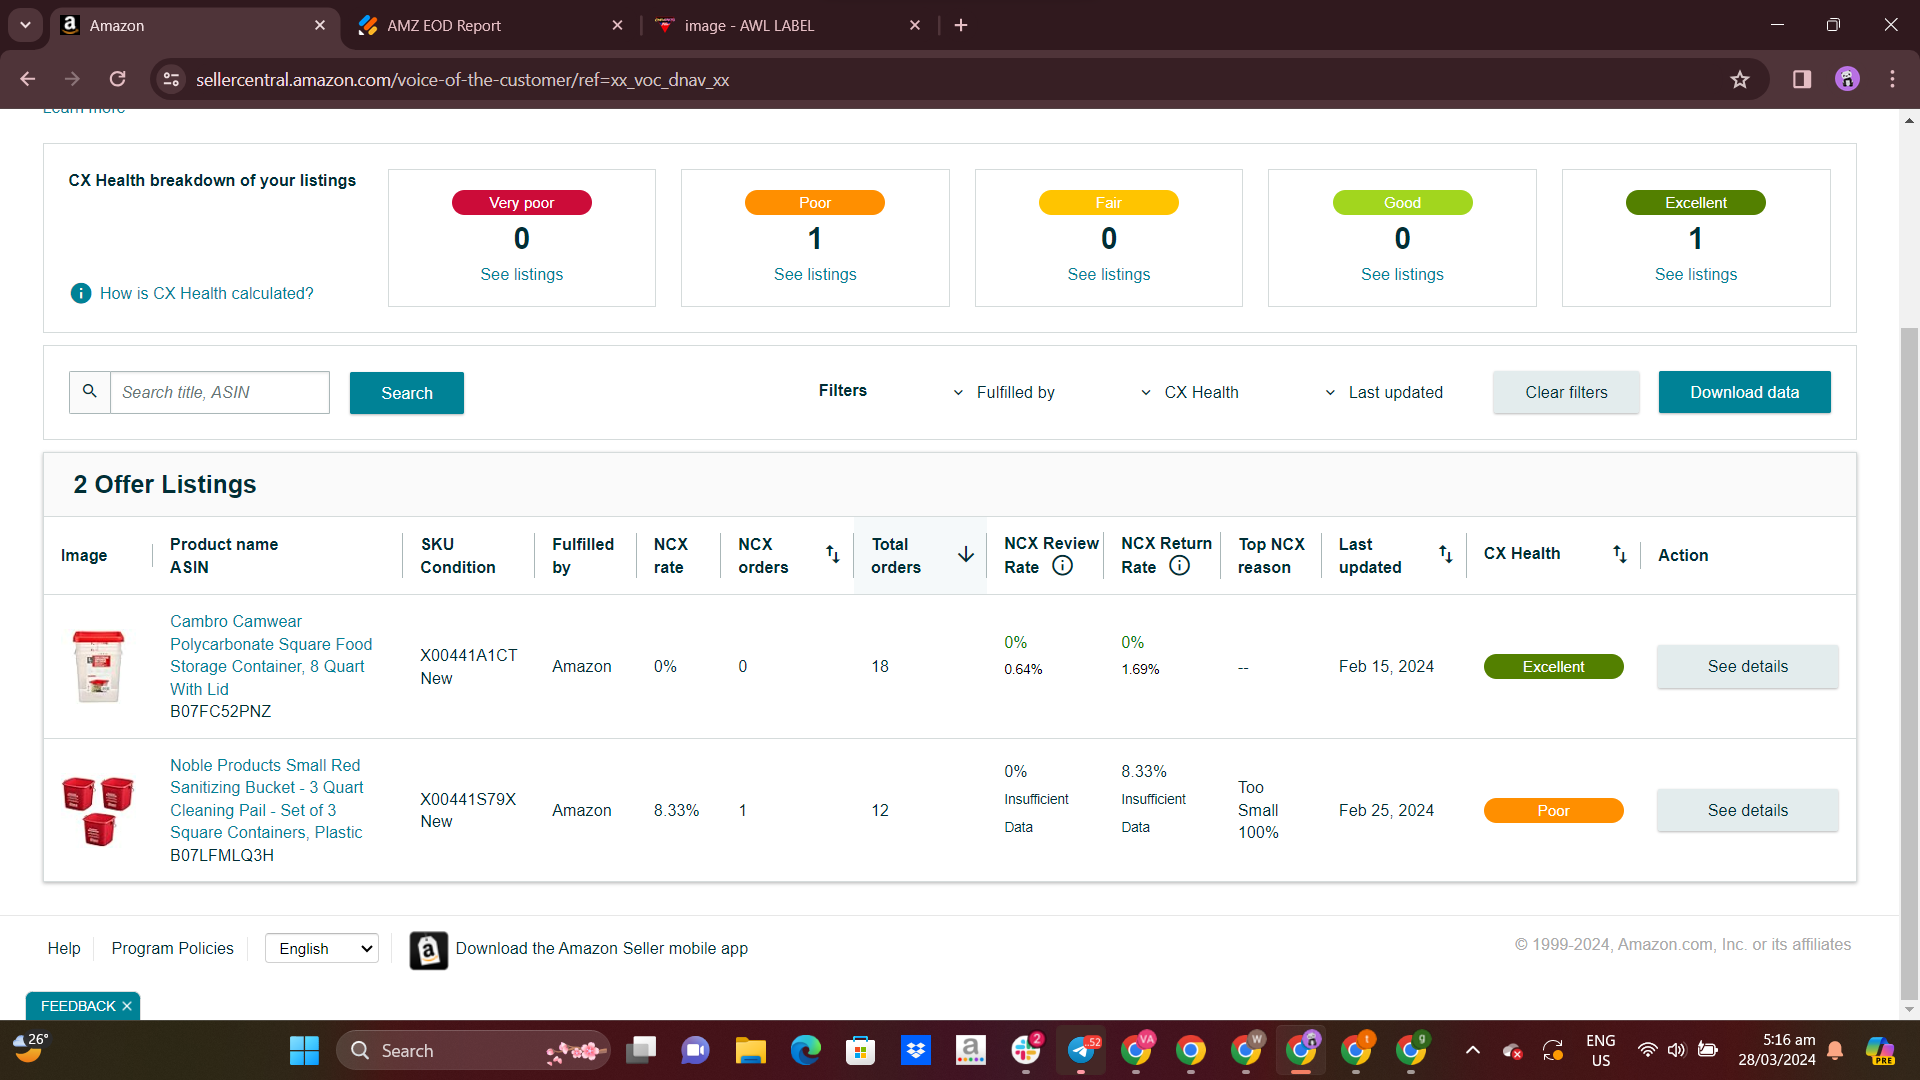
Task: Sort listings by NCX orders
Action: tap(832, 554)
